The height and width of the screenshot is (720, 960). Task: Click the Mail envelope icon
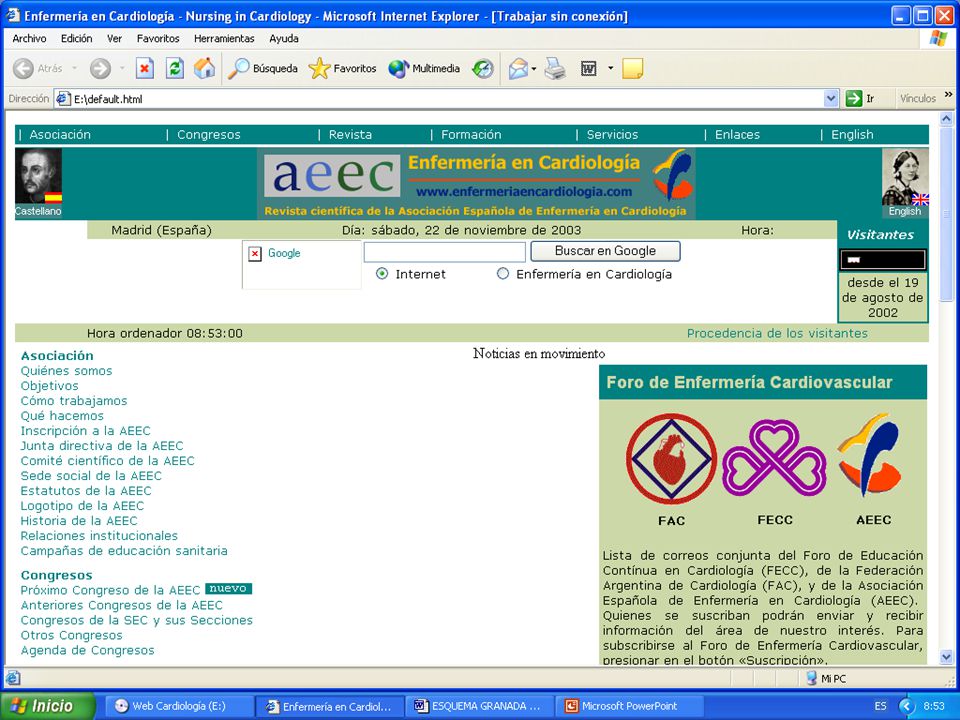[x=518, y=69]
